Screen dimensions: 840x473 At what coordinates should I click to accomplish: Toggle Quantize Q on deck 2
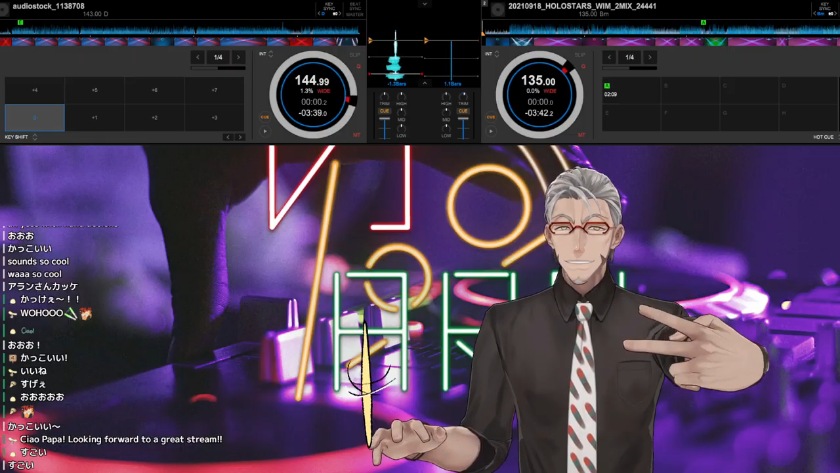(x=583, y=66)
